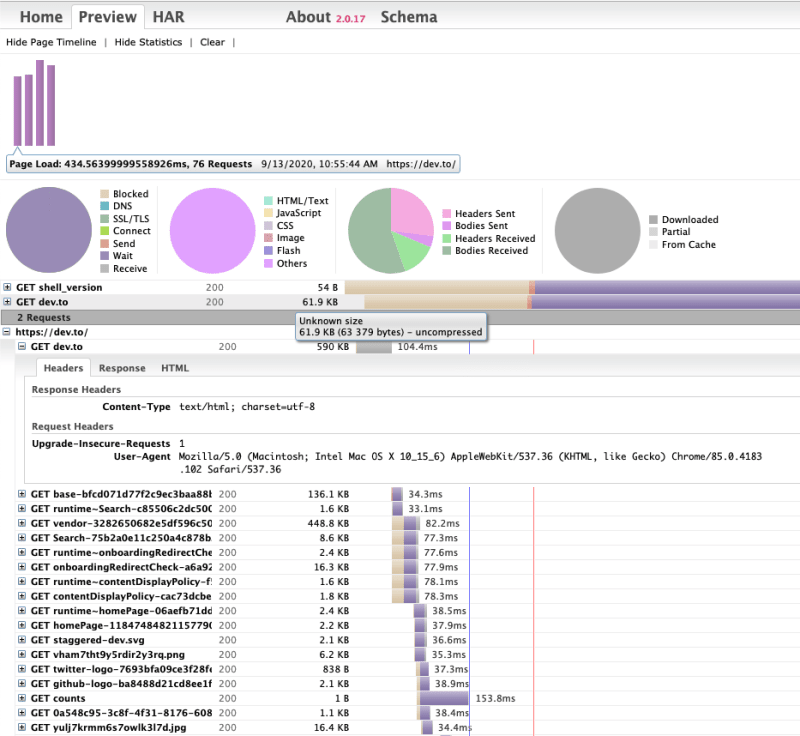Screen dimensions: 800x736
Task: Expand the GET shell_version request
Action: (7, 287)
